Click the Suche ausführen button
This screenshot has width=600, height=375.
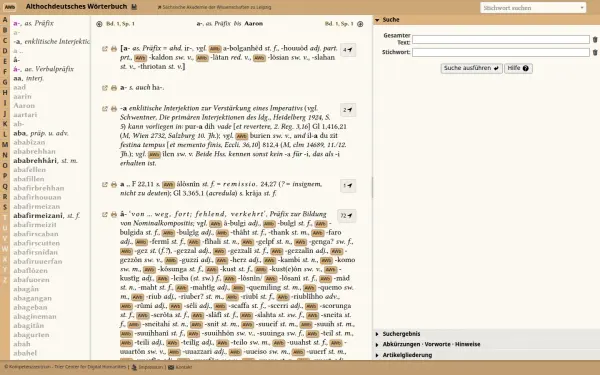(x=471, y=68)
